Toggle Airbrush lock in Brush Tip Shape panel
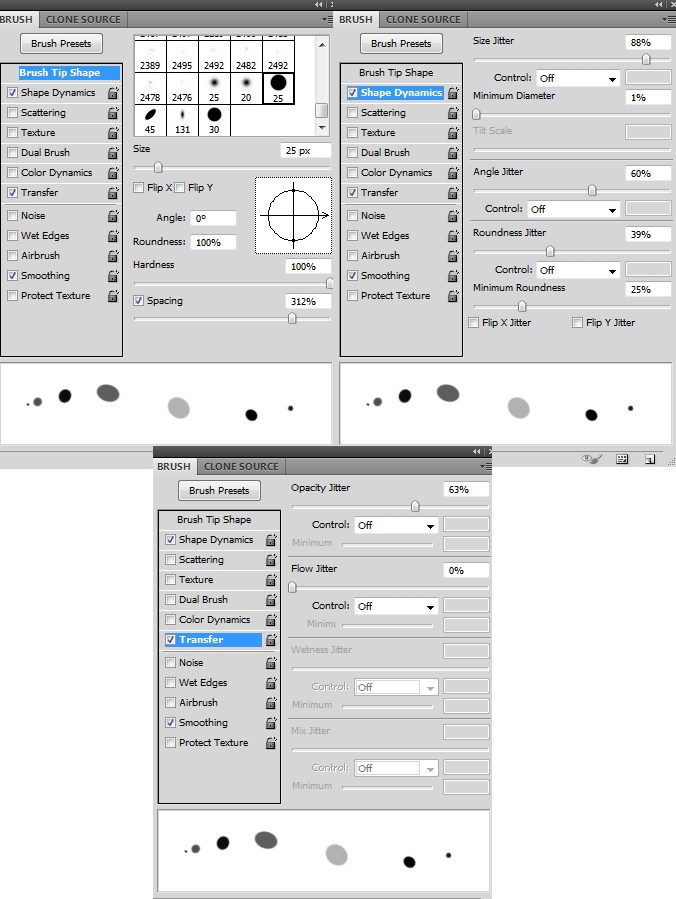The height and width of the screenshot is (899, 676). pyautogui.click(x=113, y=256)
